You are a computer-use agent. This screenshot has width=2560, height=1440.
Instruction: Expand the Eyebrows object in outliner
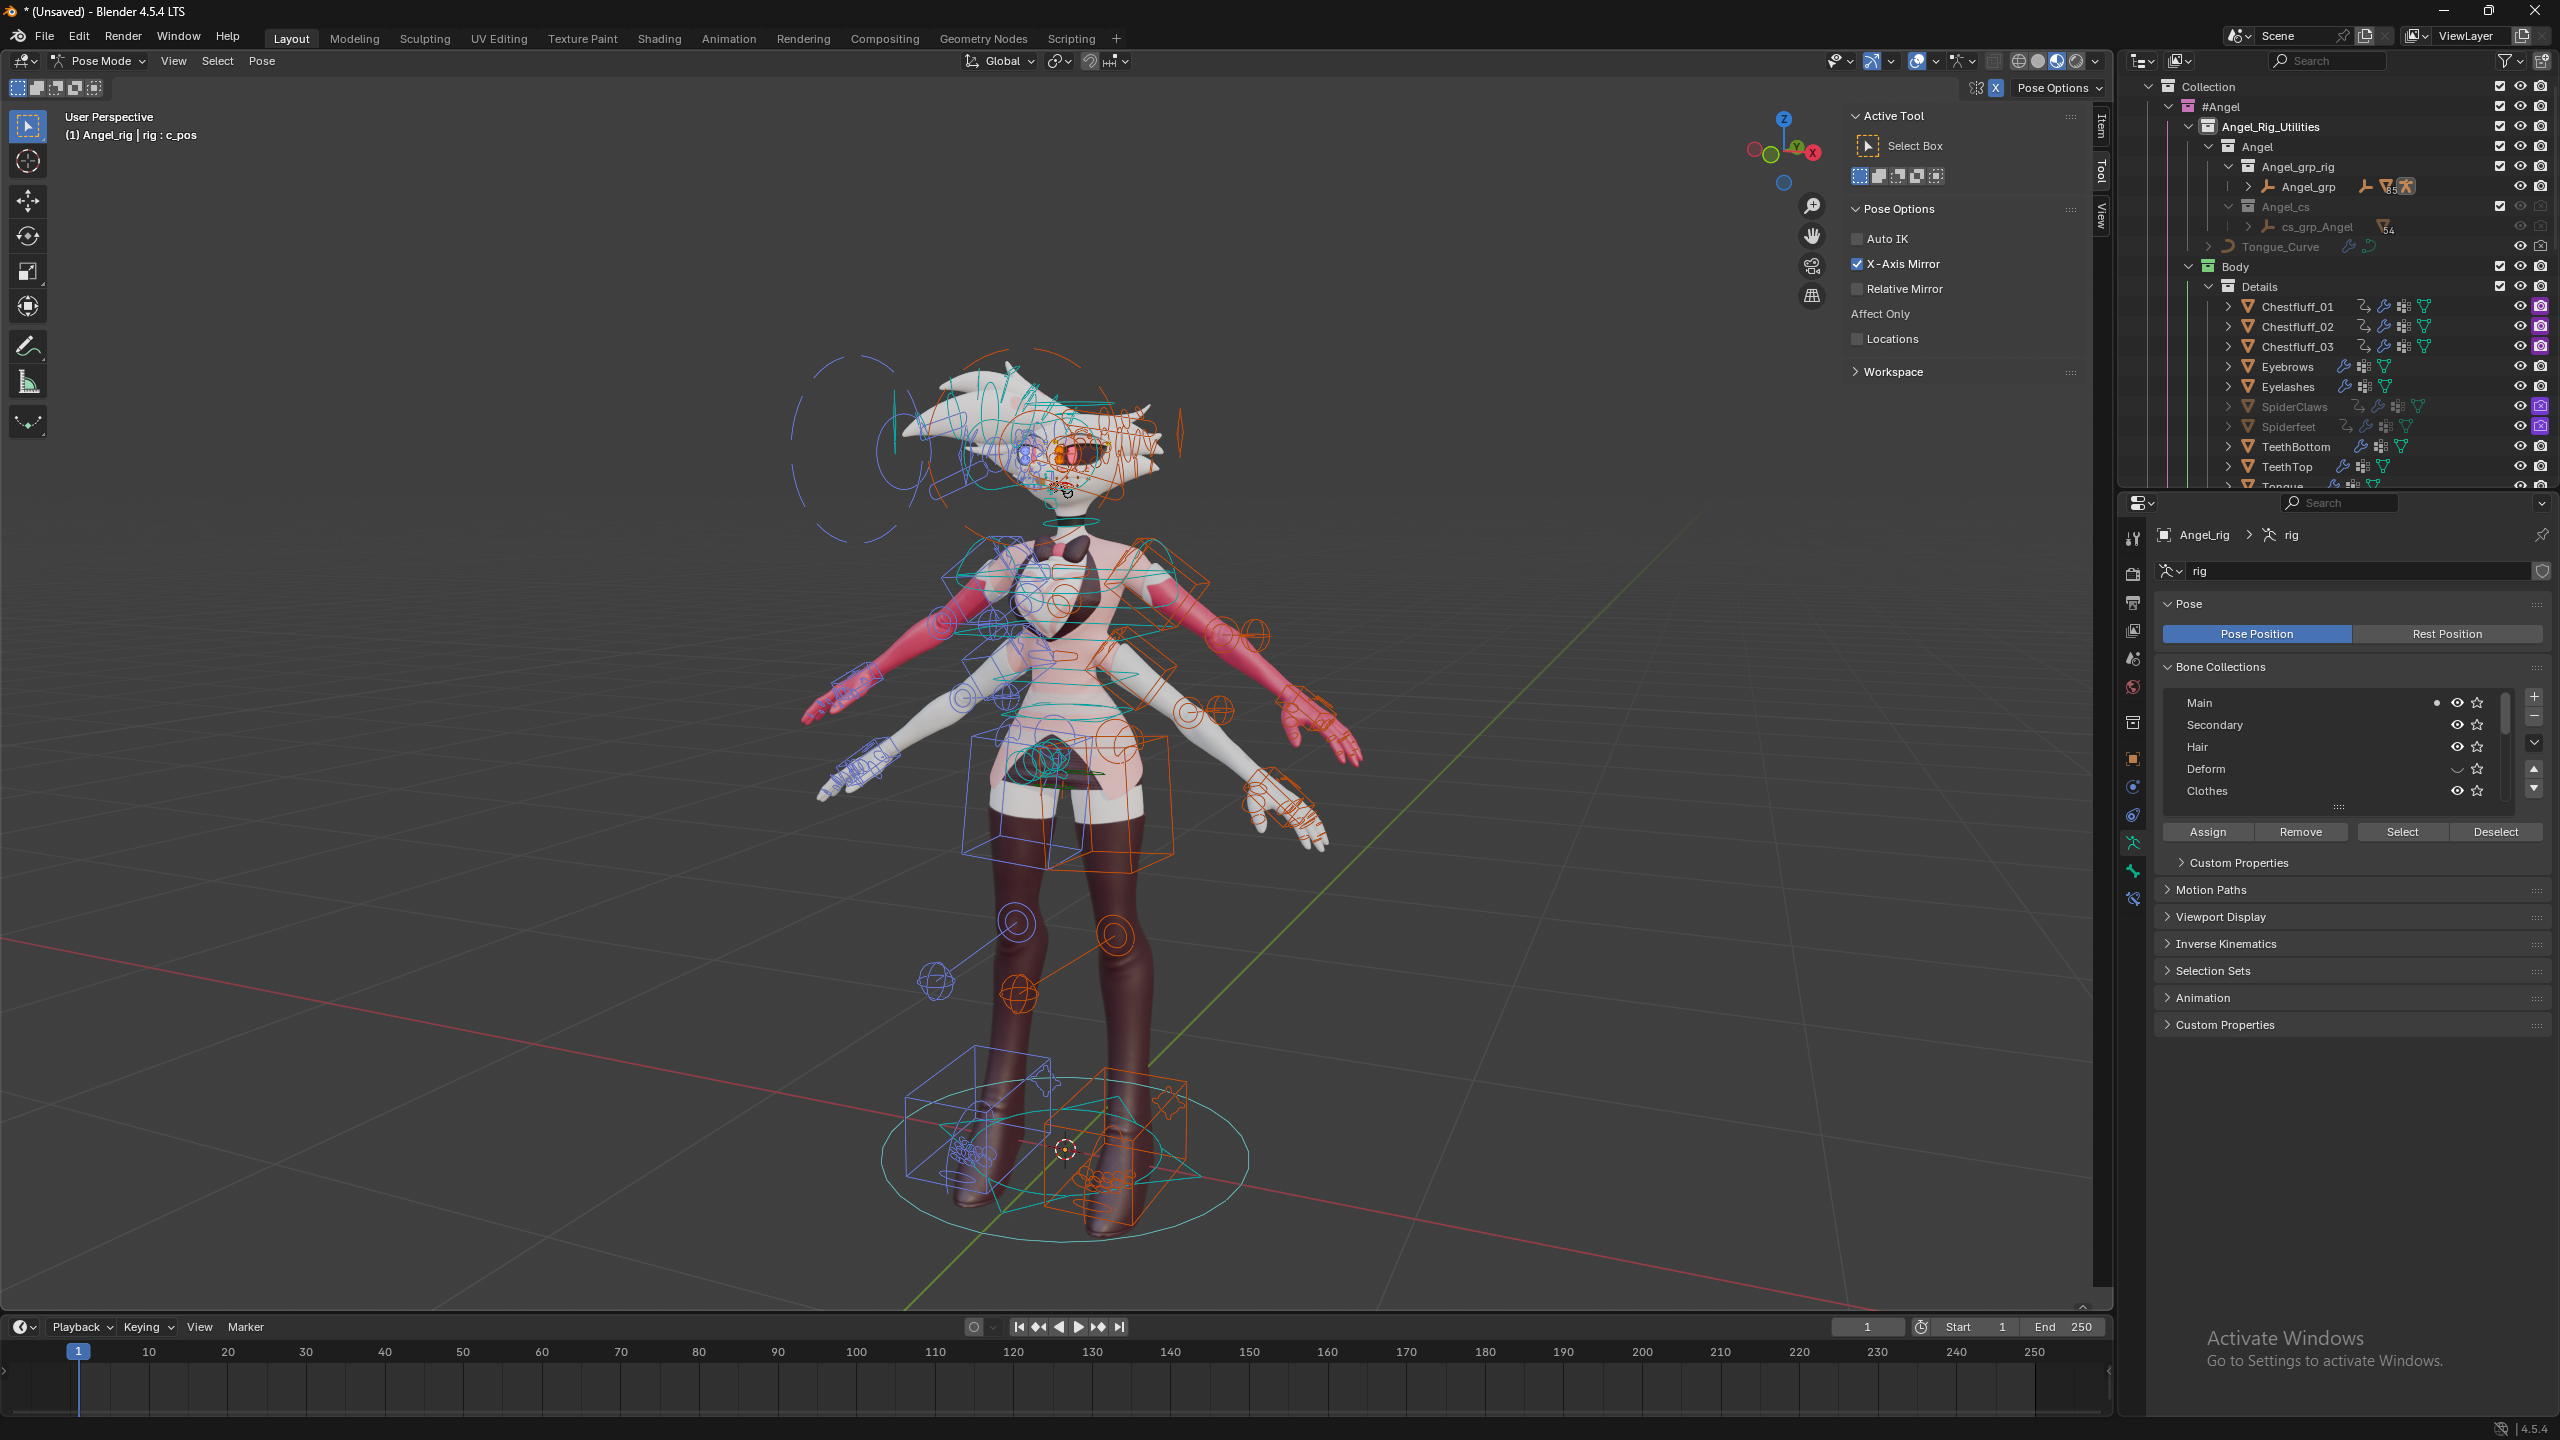coord(2228,367)
